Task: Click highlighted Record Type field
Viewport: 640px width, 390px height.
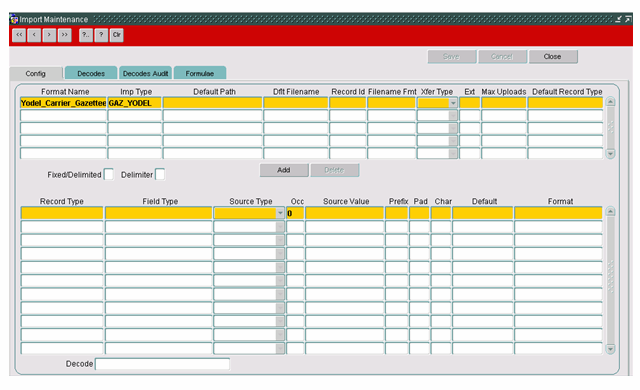Action: (62, 213)
